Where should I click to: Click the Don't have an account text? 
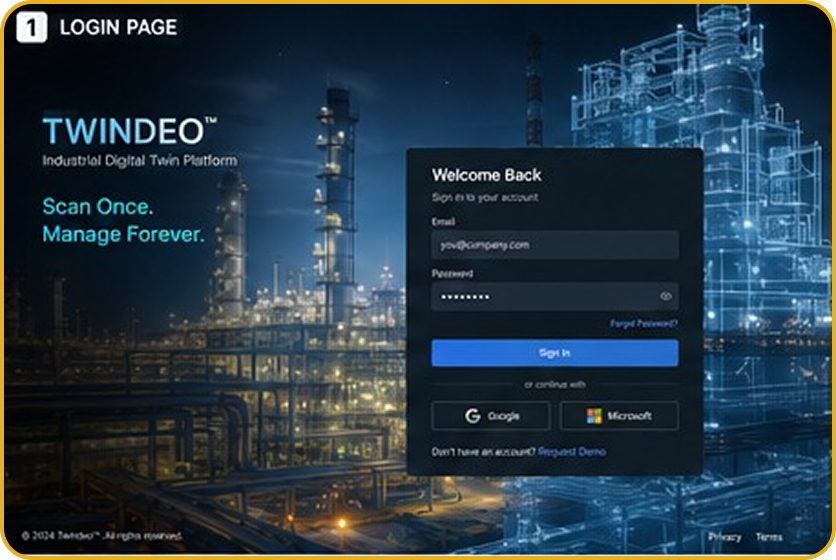(483, 452)
